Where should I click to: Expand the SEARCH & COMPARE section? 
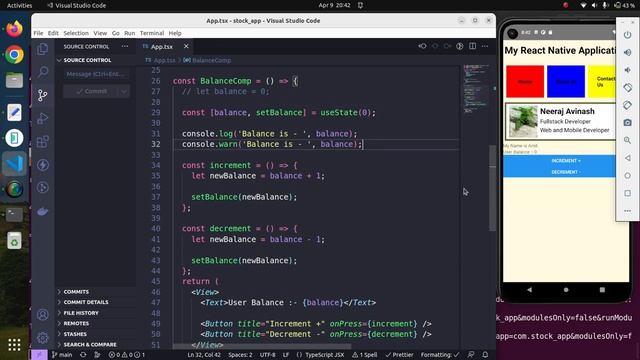[x=90, y=344]
